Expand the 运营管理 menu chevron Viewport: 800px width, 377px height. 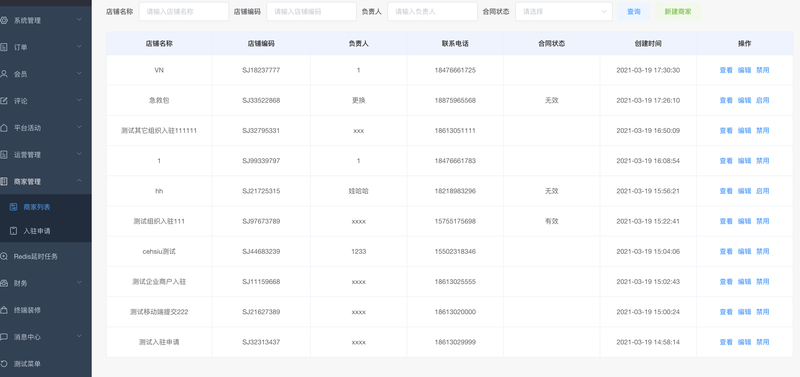click(79, 154)
